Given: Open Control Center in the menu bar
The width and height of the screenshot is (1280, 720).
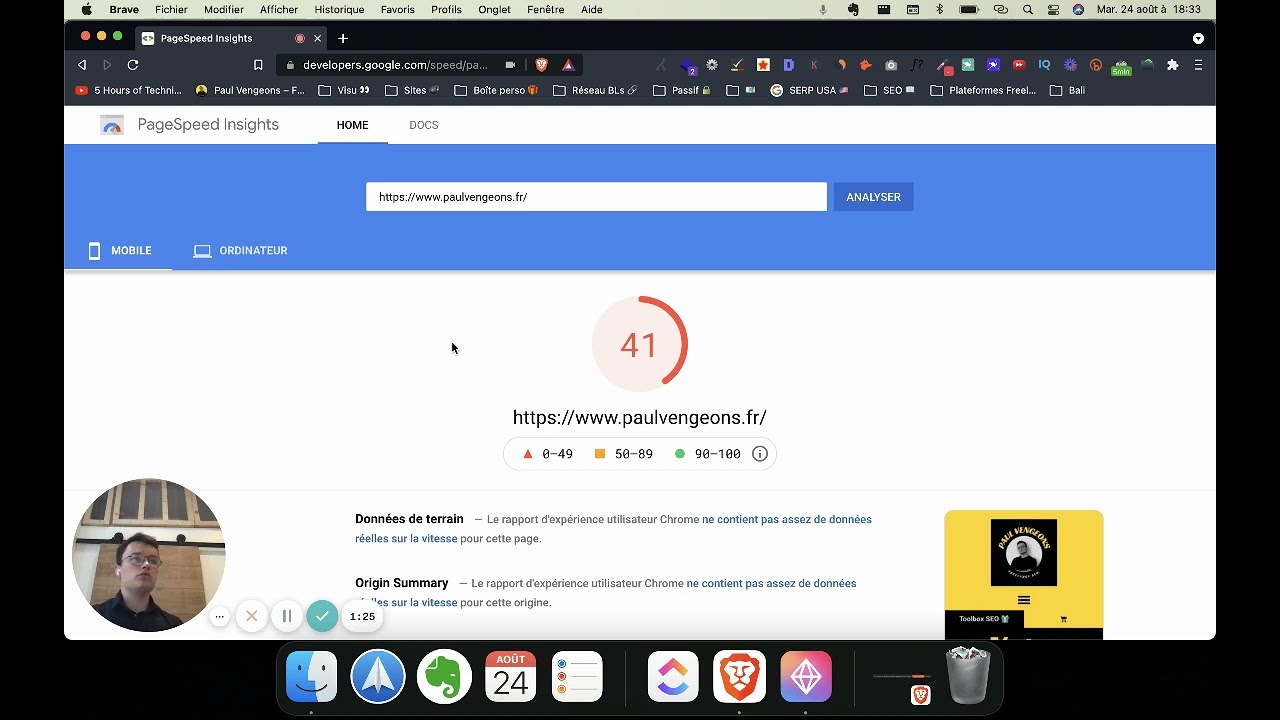Looking at the screenshot, I should (1053, 9).
